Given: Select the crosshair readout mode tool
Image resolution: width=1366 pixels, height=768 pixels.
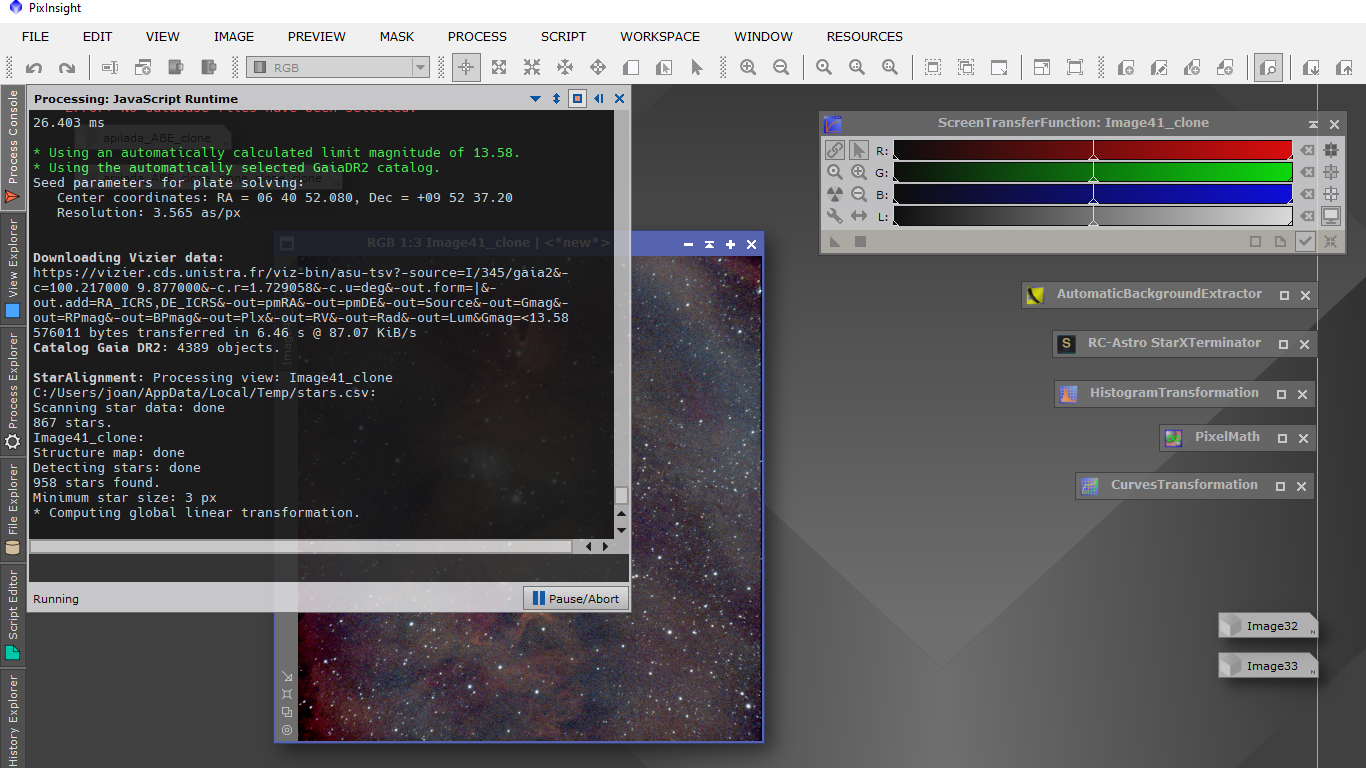Looking at the screenshot, I should point(465,68).
